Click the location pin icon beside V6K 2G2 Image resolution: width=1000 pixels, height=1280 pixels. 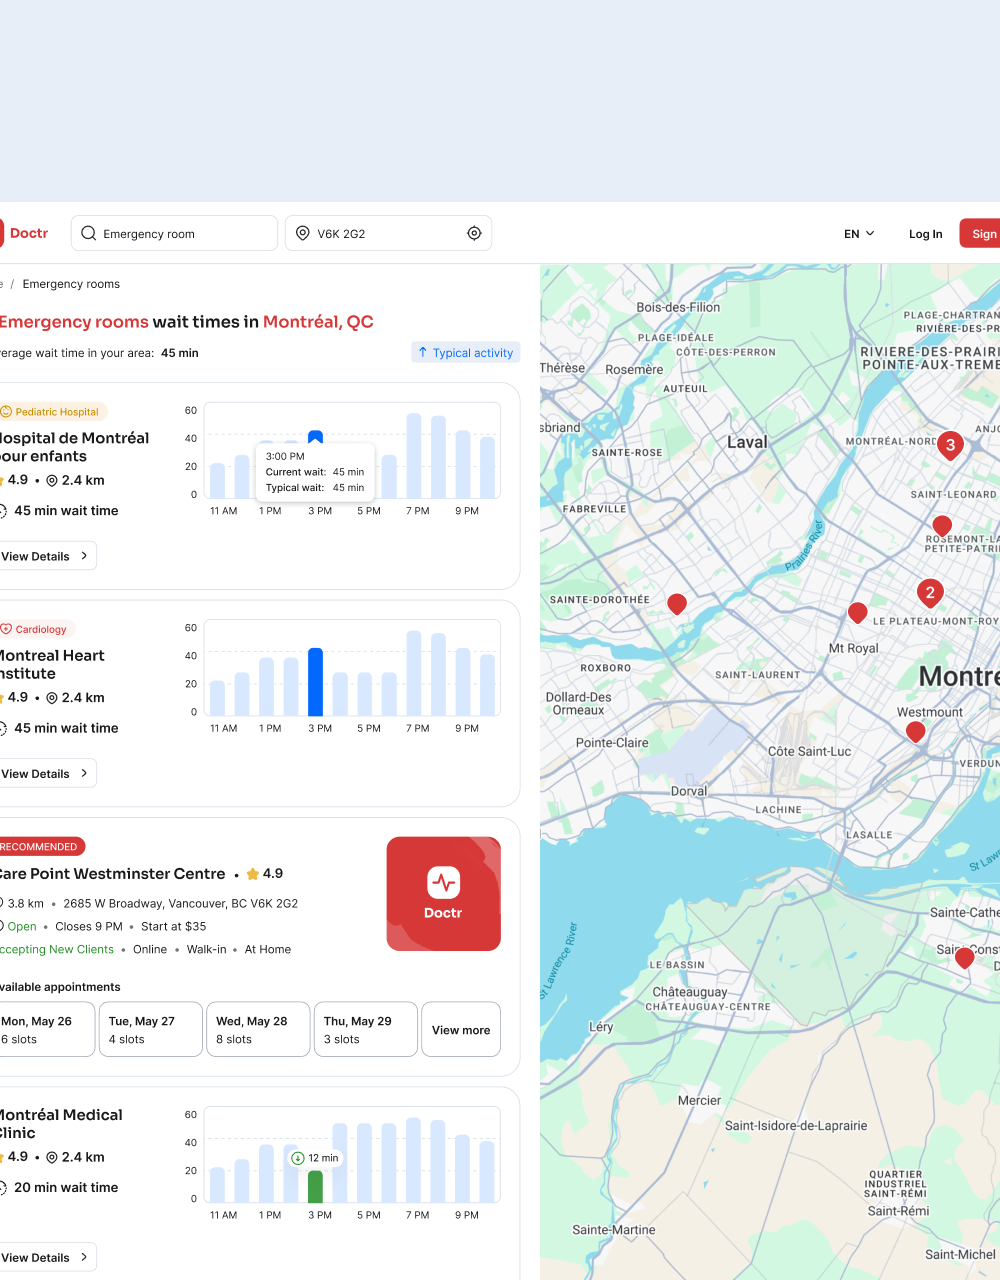[x=303, y=233]
